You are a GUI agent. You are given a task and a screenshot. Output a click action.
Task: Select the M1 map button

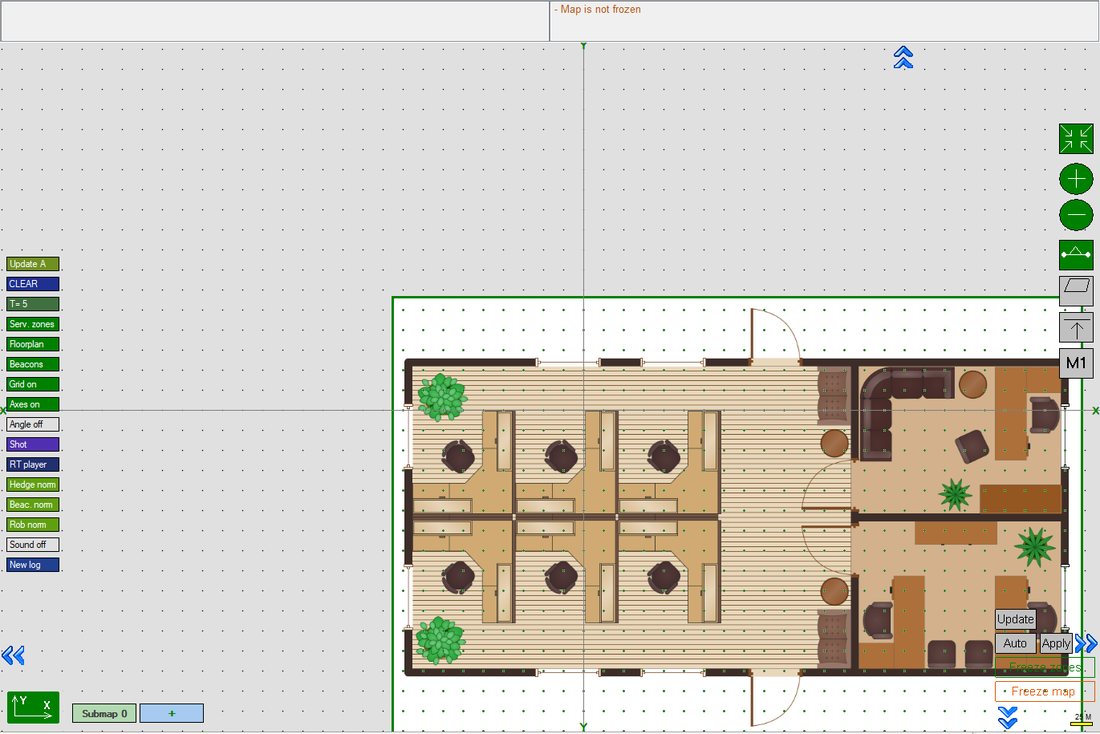(1075, 363)
